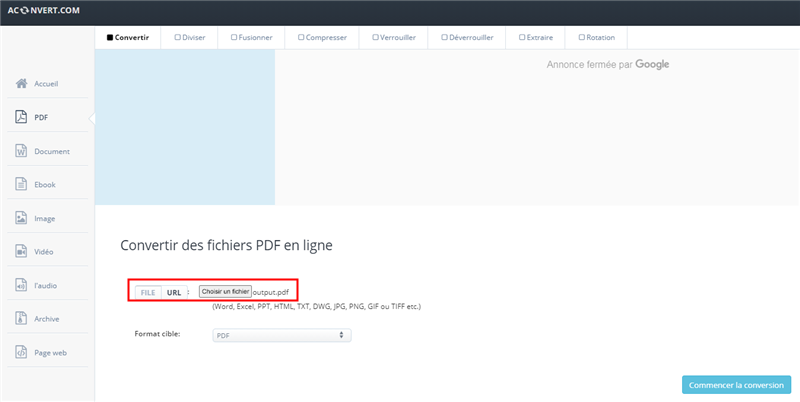Click the Accueil home icon
The image size is (800, 402).
coord(21,83)
